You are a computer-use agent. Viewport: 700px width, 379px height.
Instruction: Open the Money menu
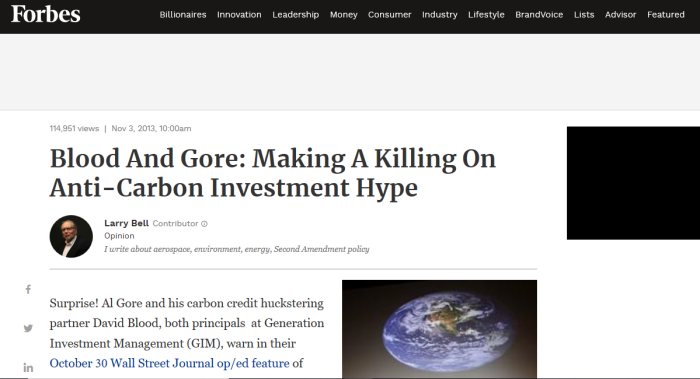(x=344, y=15)
